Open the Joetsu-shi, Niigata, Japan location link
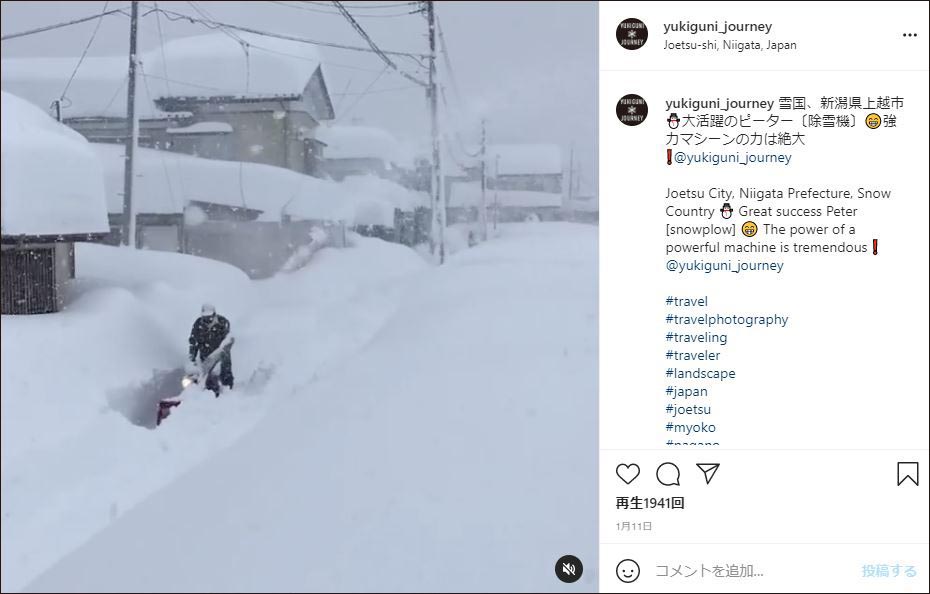Viewport: 930px width, 594px height. 730,45
